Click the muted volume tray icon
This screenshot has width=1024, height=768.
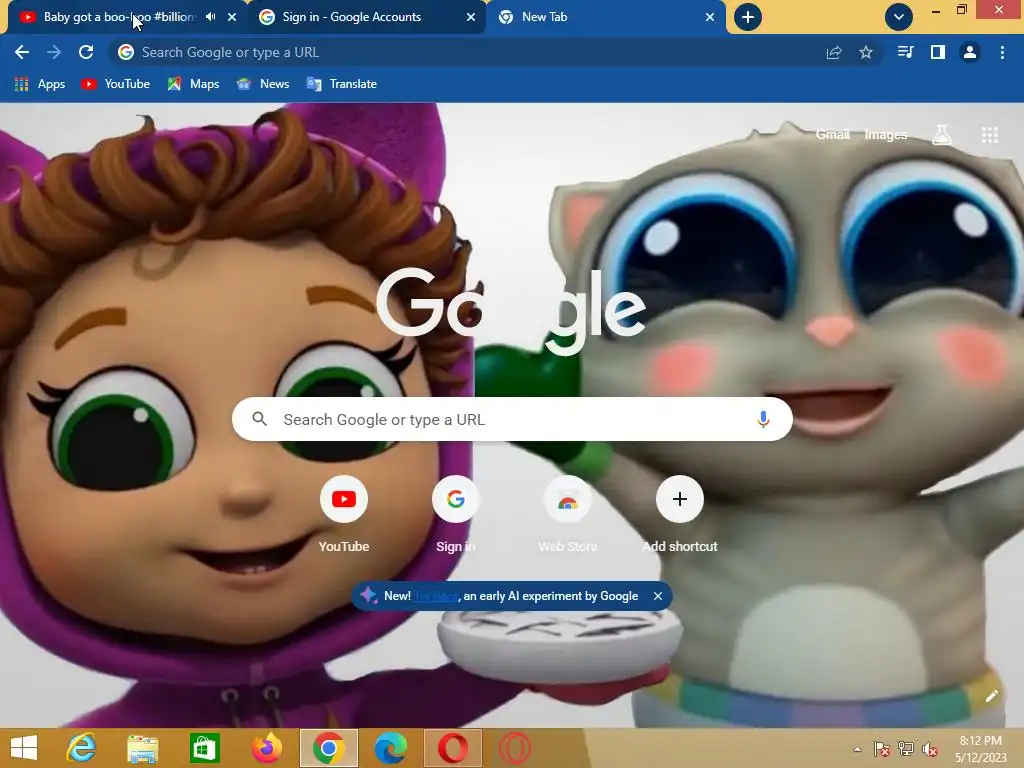pos(929,749)
